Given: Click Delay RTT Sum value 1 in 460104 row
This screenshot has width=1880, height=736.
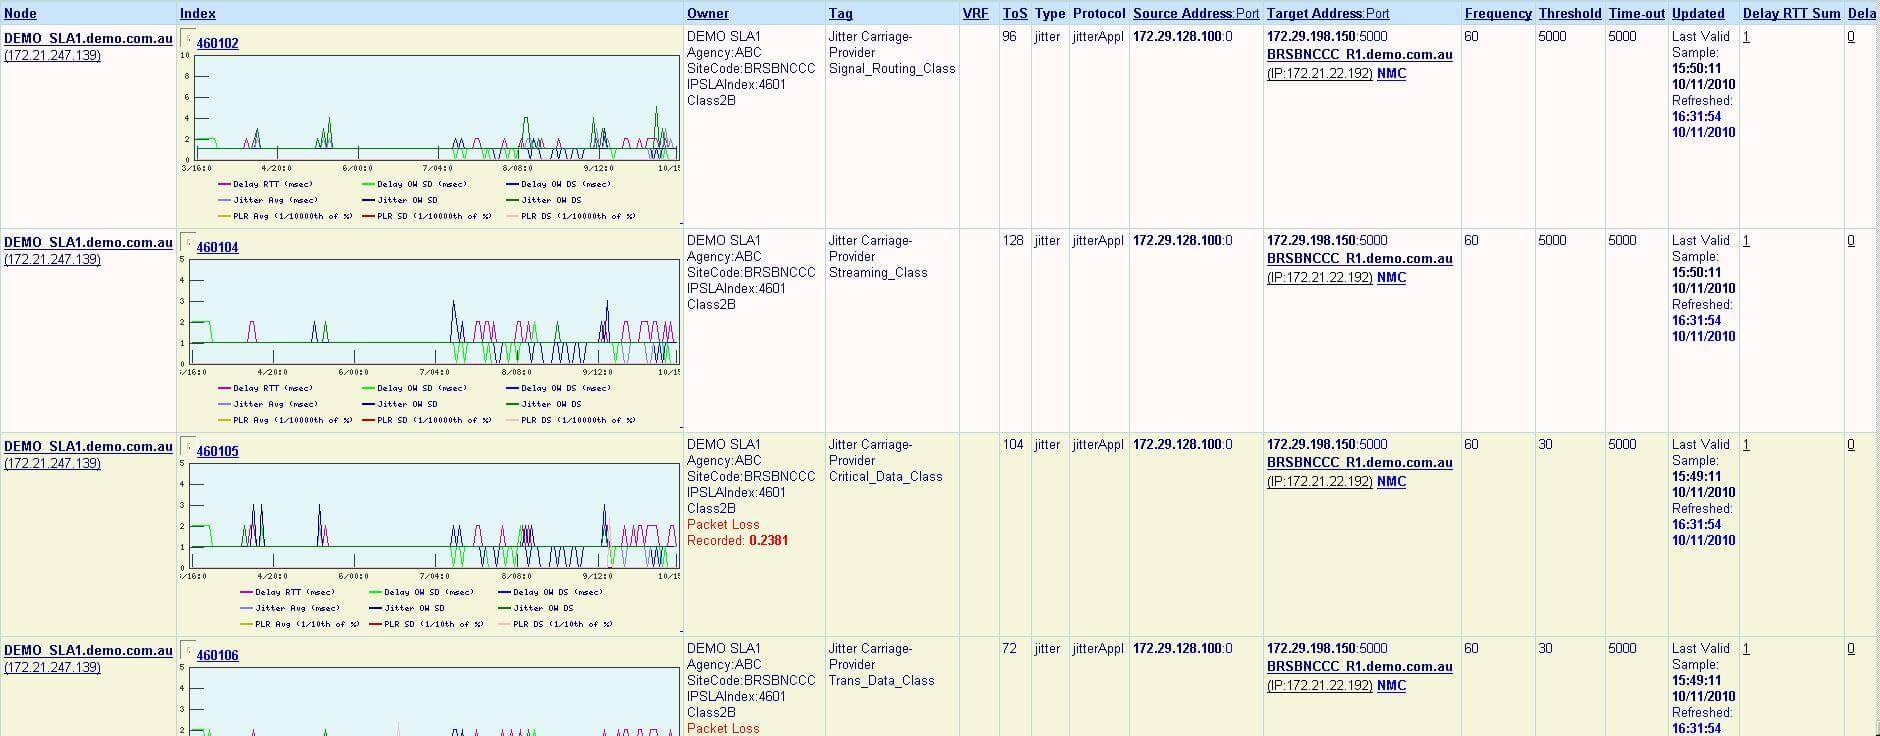Looking at the screenshot, I should [x=1746, y=240].
